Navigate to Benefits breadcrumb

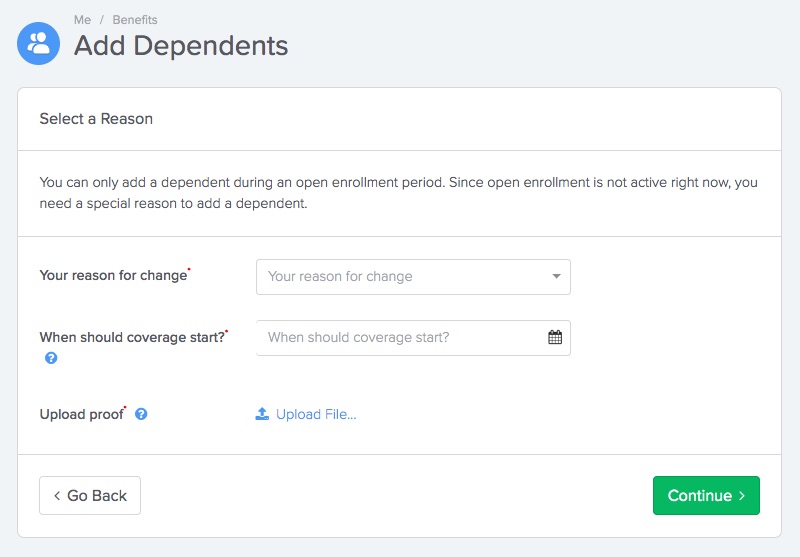click(x=135, y=20)
